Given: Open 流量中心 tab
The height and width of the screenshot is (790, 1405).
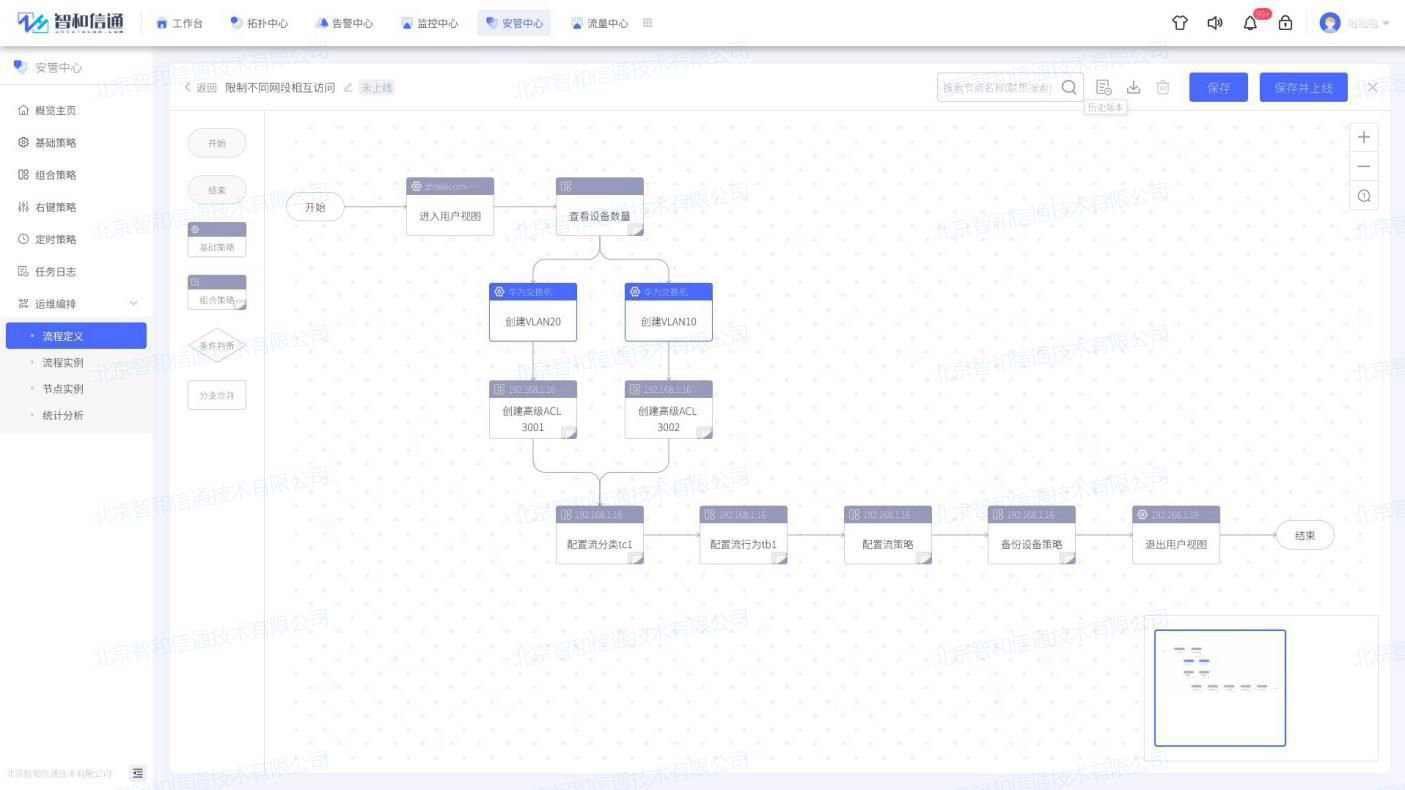Looking at the screenshot, I should point(600,23).
